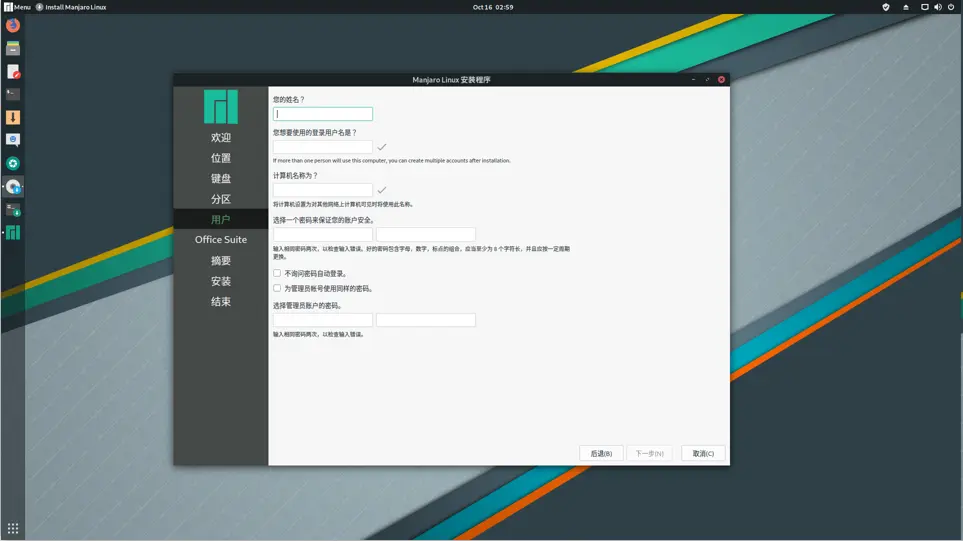This screenshot has height=541, width=963.
Task: Show applications grid at dock bottom
Action: pos(13,528)
